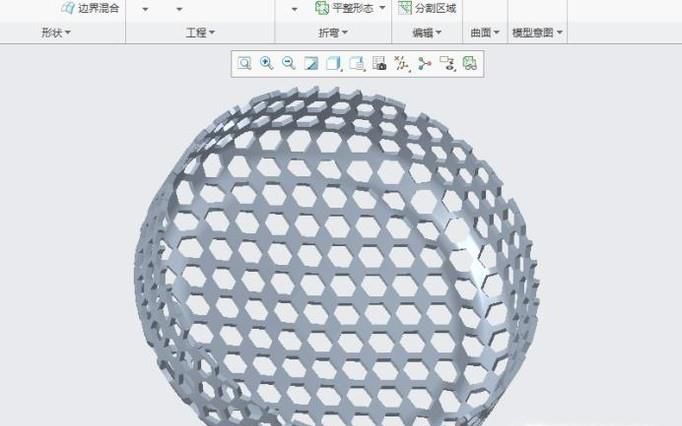Click the view manager camera icon
Image resolution: width=682 pixels, height=426 pixels.
(379, 63)
